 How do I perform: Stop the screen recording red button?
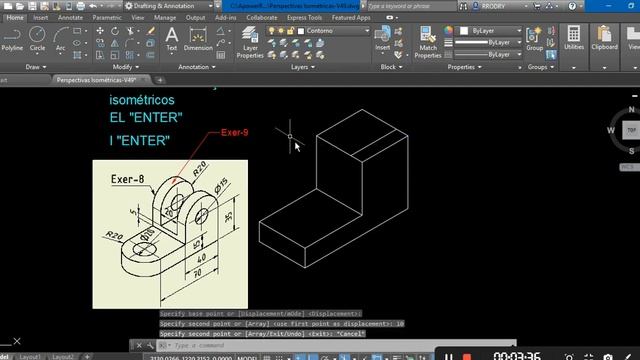tap(467, 357)
